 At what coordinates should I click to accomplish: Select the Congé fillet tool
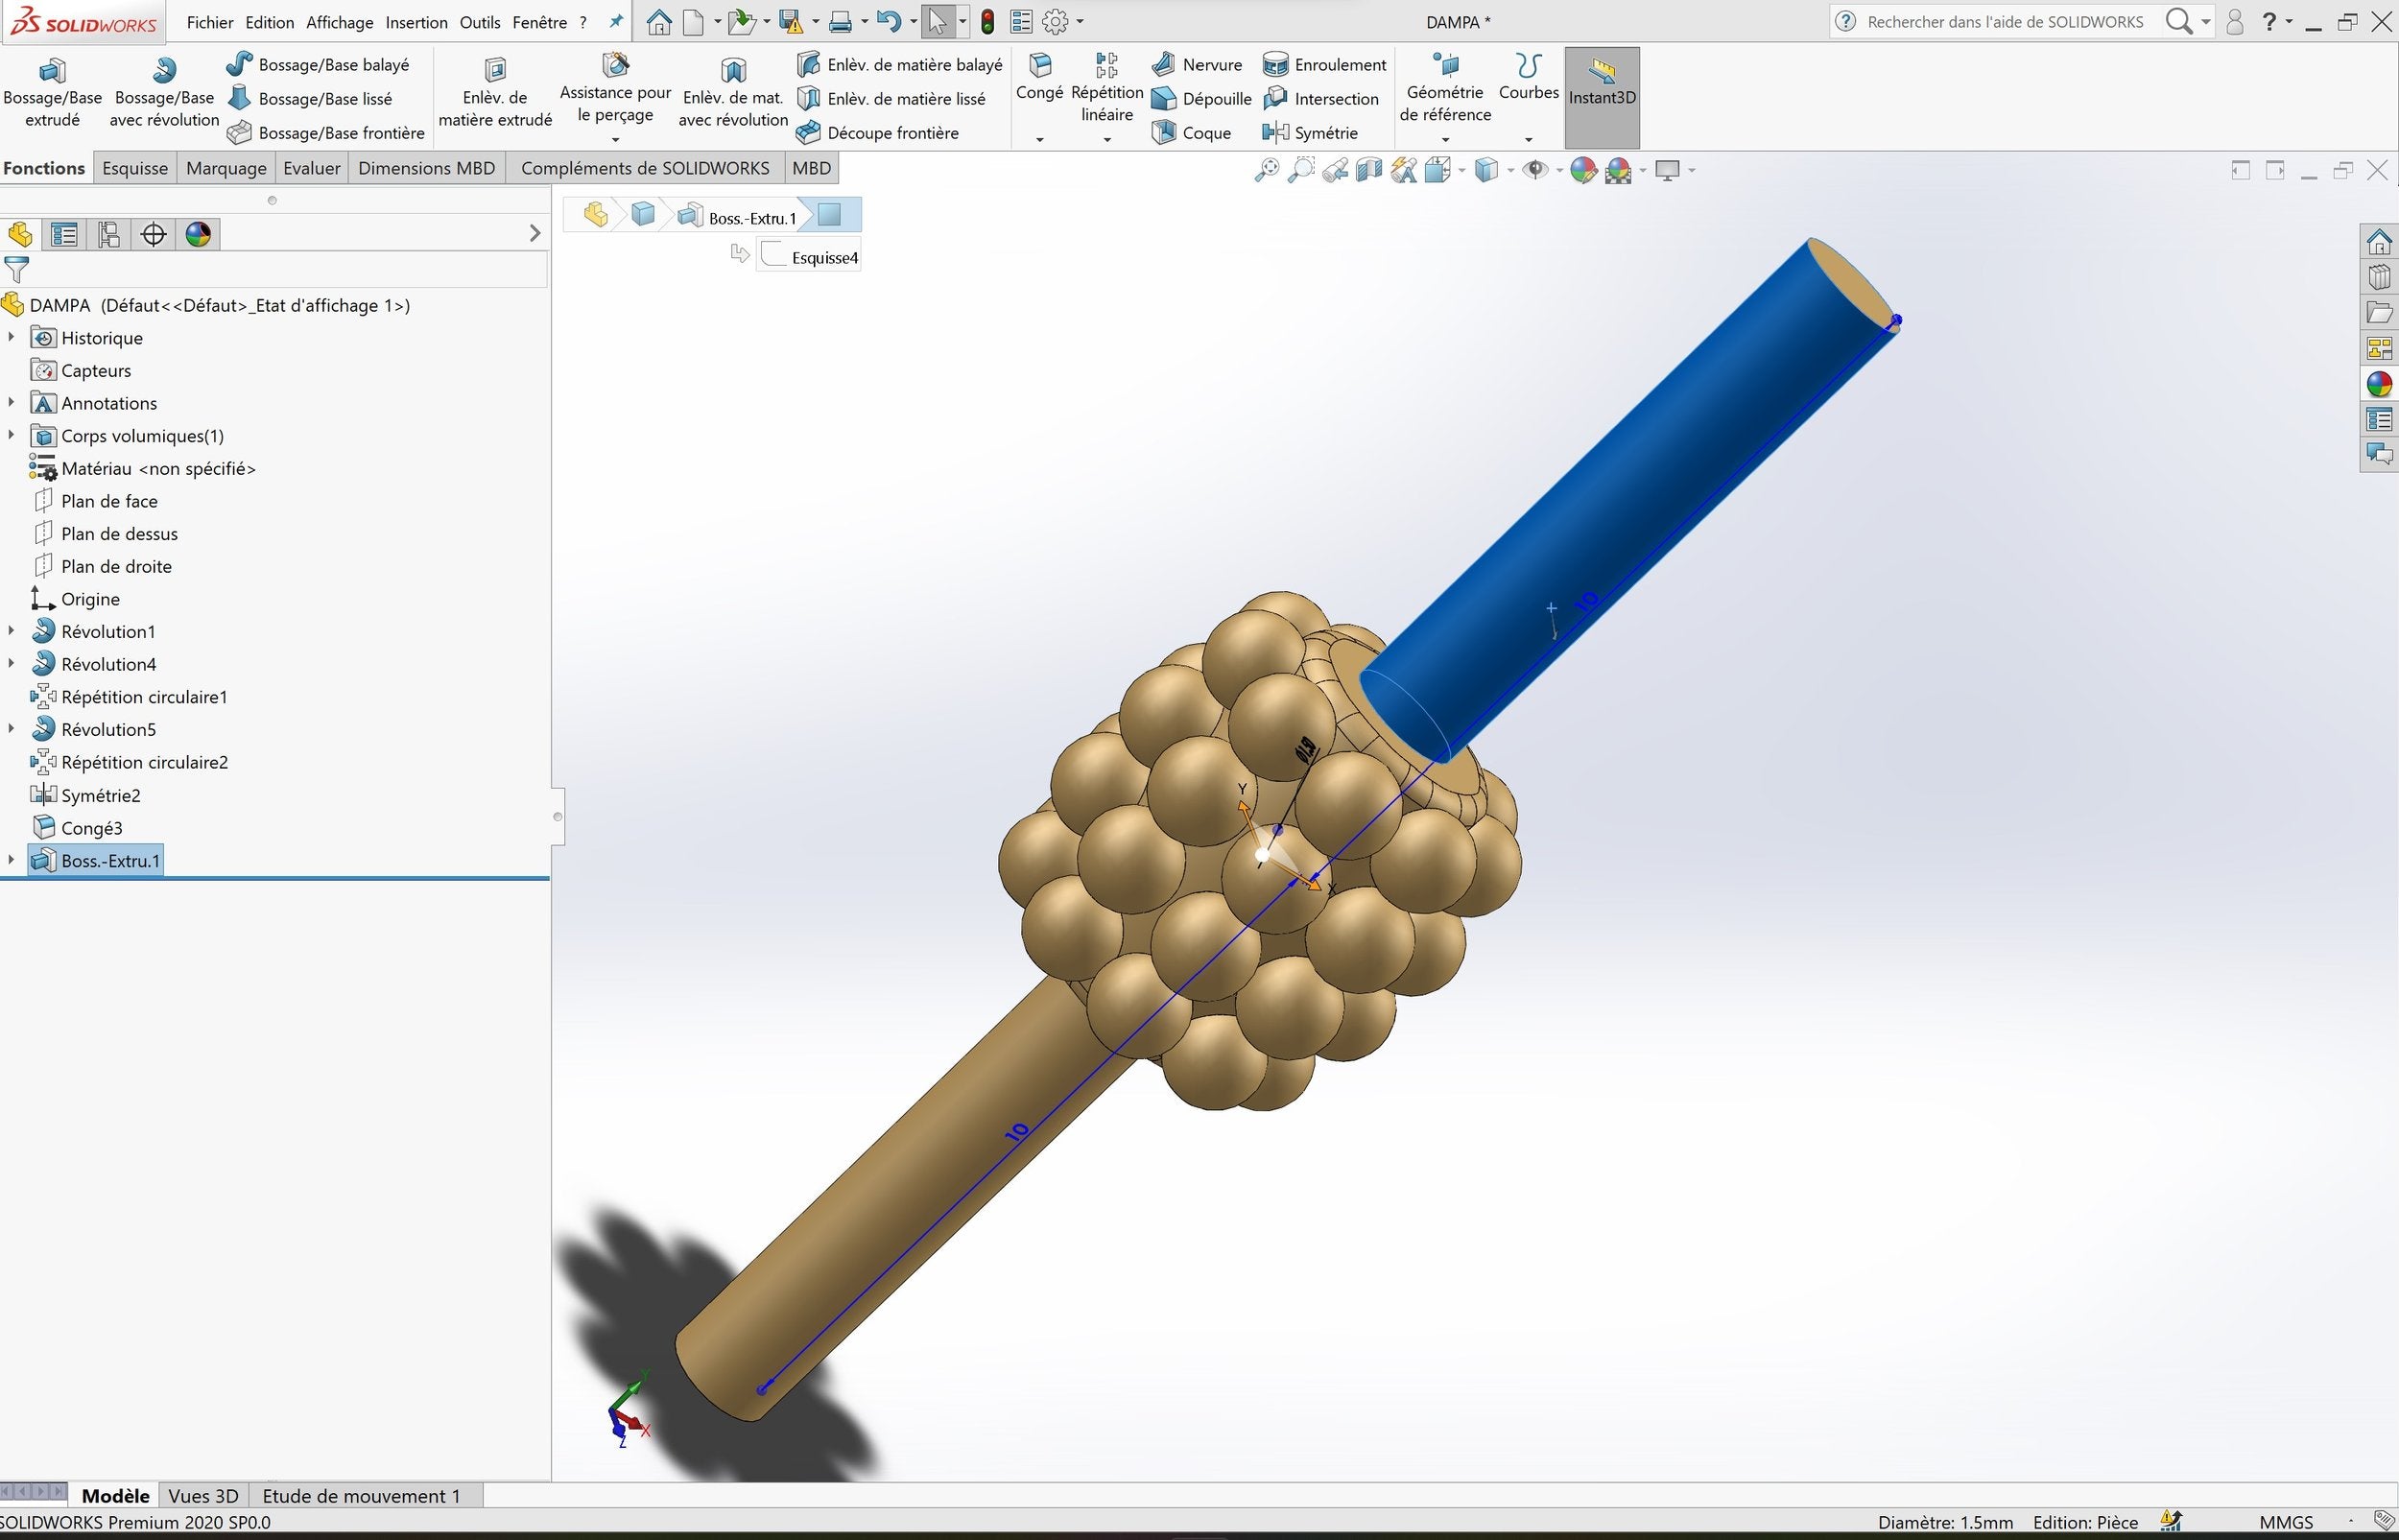1039,78
